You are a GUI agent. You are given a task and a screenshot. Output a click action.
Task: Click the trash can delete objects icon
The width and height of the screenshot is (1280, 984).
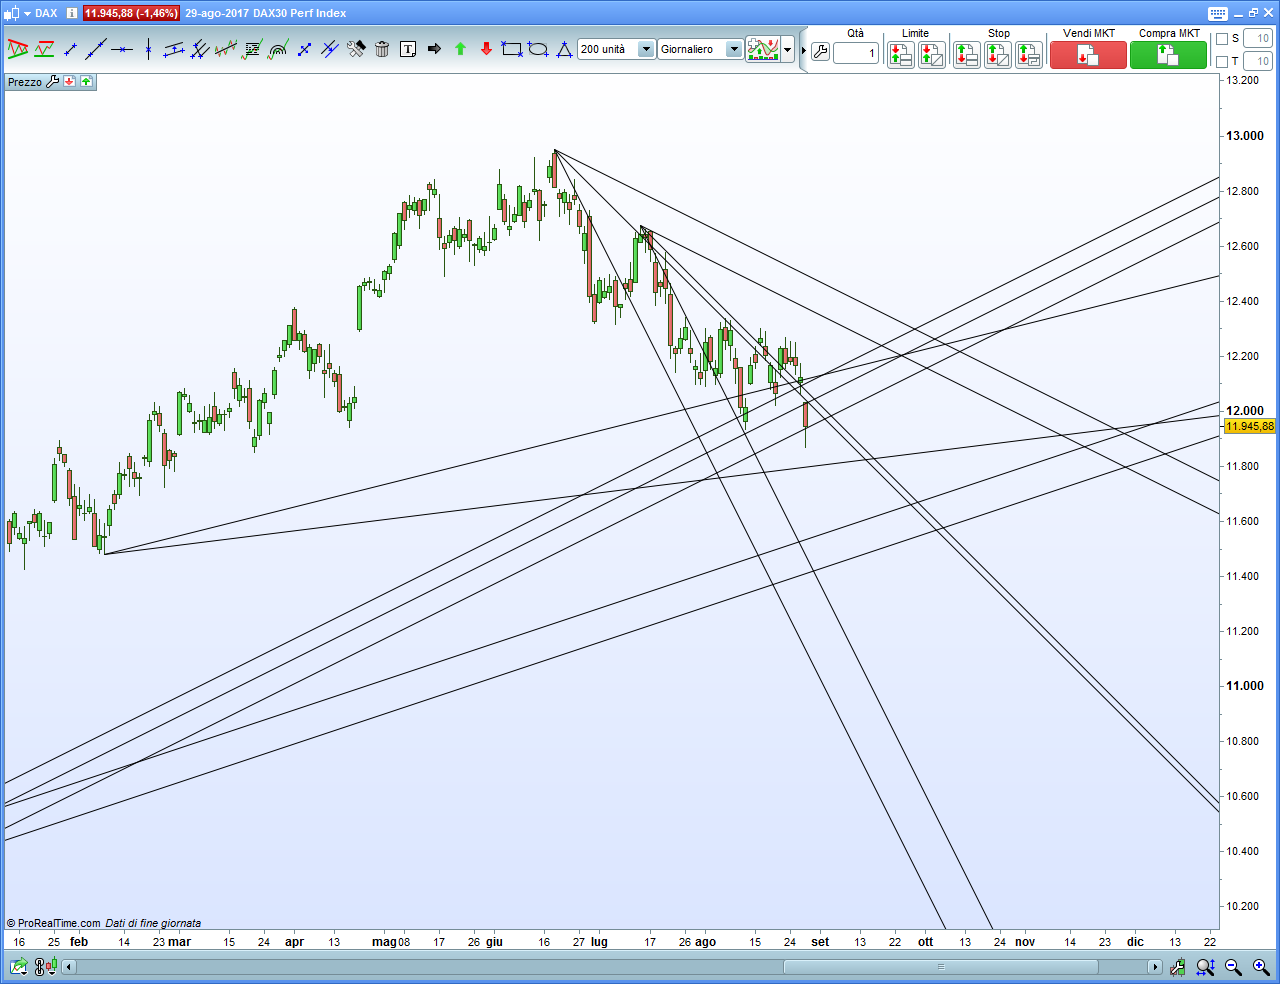click(382, 49)
